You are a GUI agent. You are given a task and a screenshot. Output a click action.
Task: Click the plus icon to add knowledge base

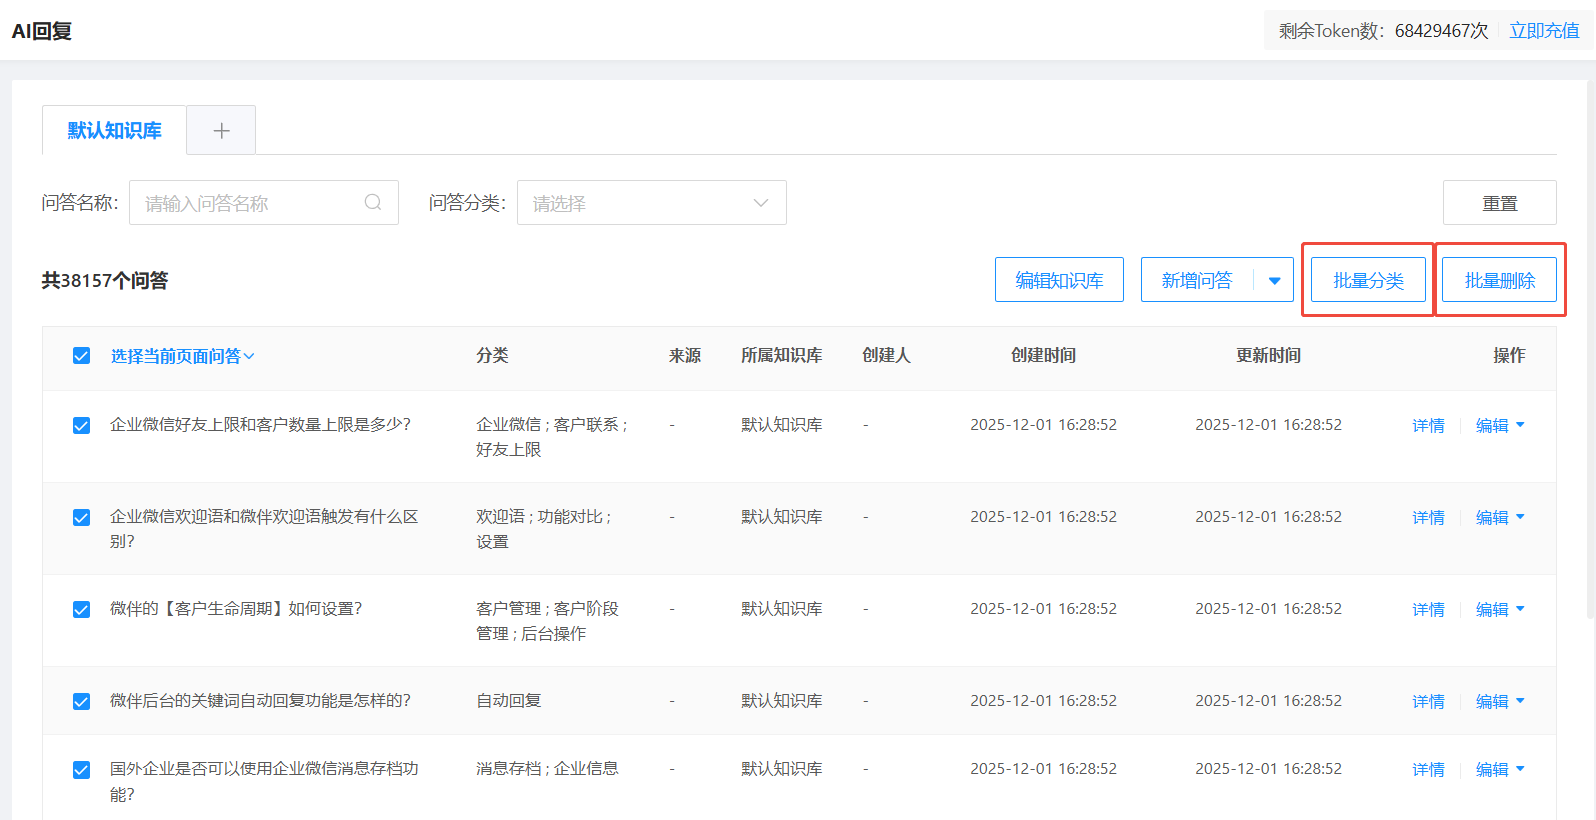(x=221, y=131)
